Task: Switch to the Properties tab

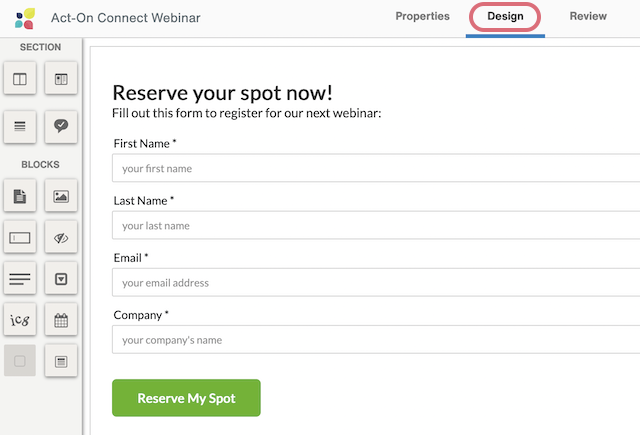Action: click(422, 16)
